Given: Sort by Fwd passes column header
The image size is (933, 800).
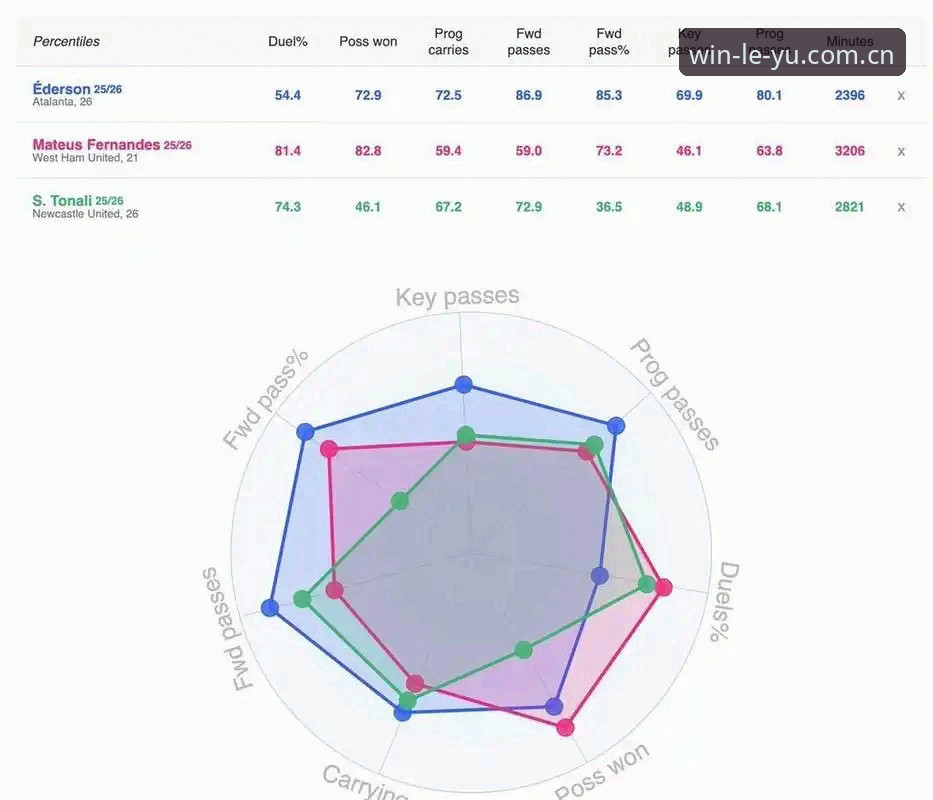Looking at the screenshot, I should tap(528, 42).
